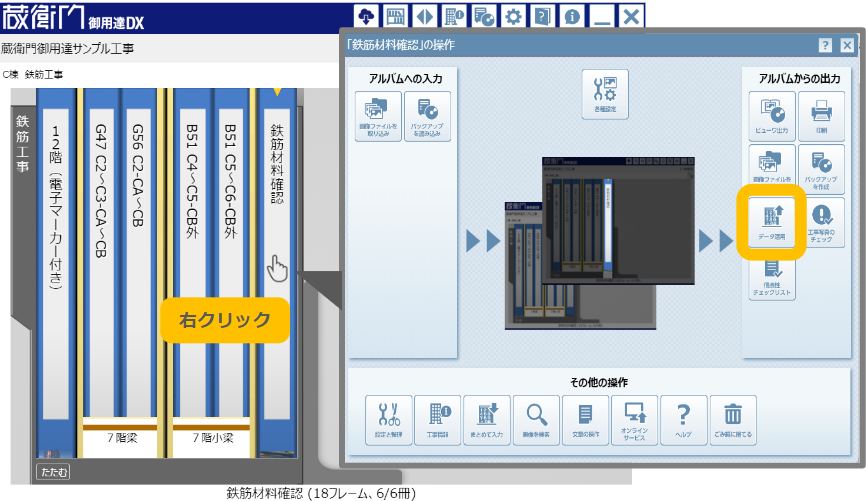
Task: Click まとめて入力 batch input button
Action: [x=487, y=420]
